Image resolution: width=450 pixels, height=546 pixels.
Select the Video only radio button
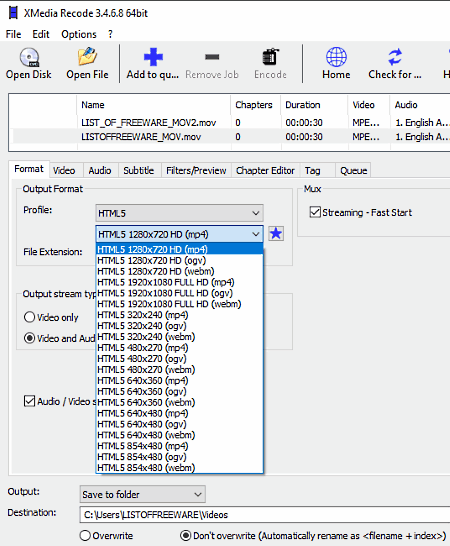[x=30, y=317]
